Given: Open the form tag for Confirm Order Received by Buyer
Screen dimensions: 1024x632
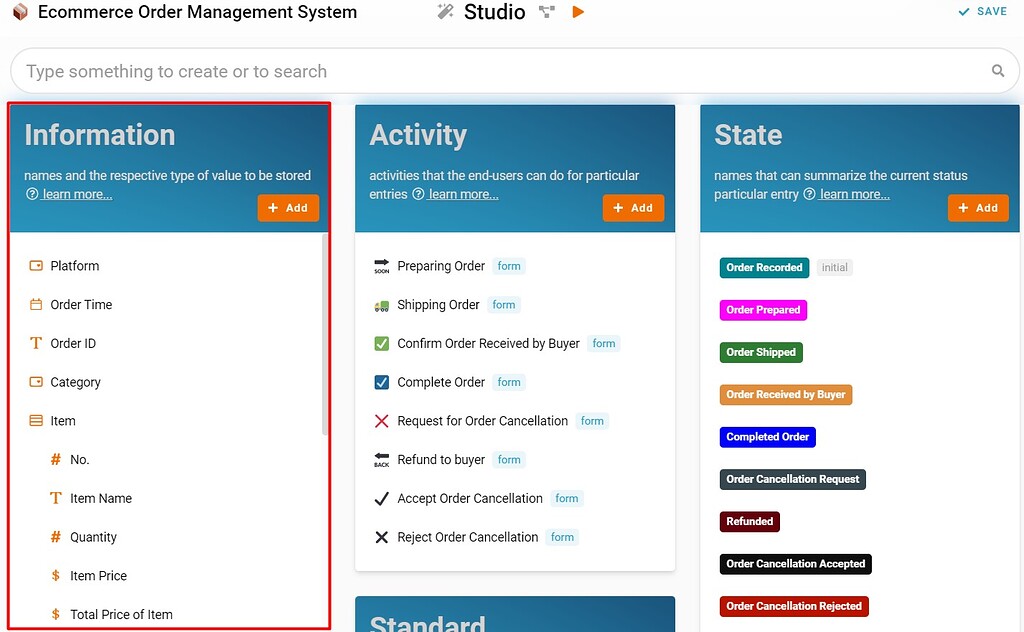Looking at the screenshot, I should (x=603, y=343).
